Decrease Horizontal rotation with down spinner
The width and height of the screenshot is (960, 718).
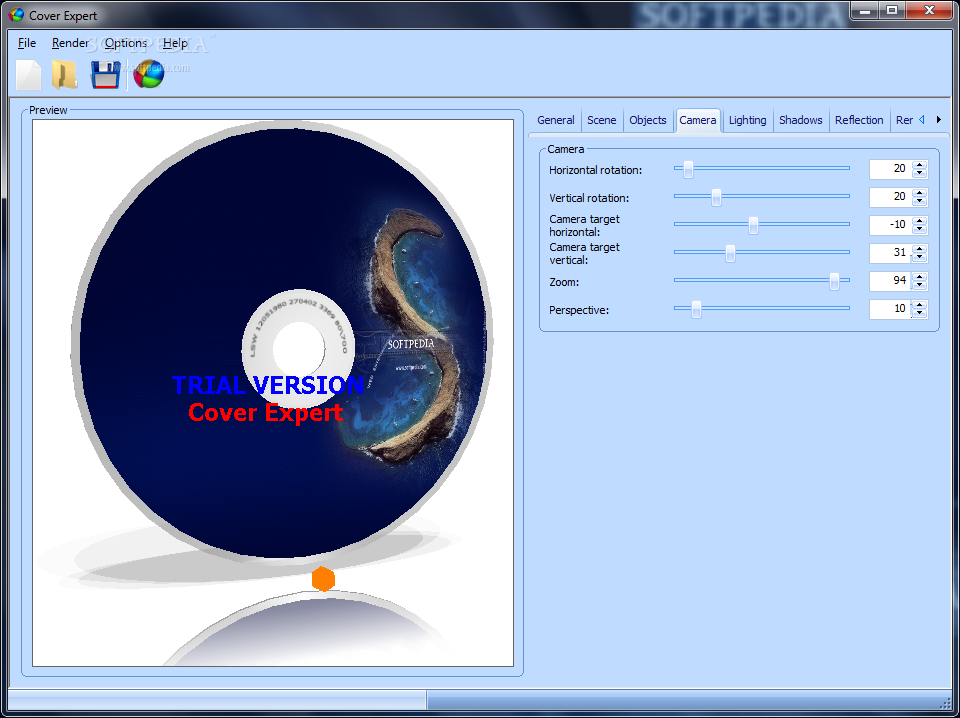coord(919,174)
